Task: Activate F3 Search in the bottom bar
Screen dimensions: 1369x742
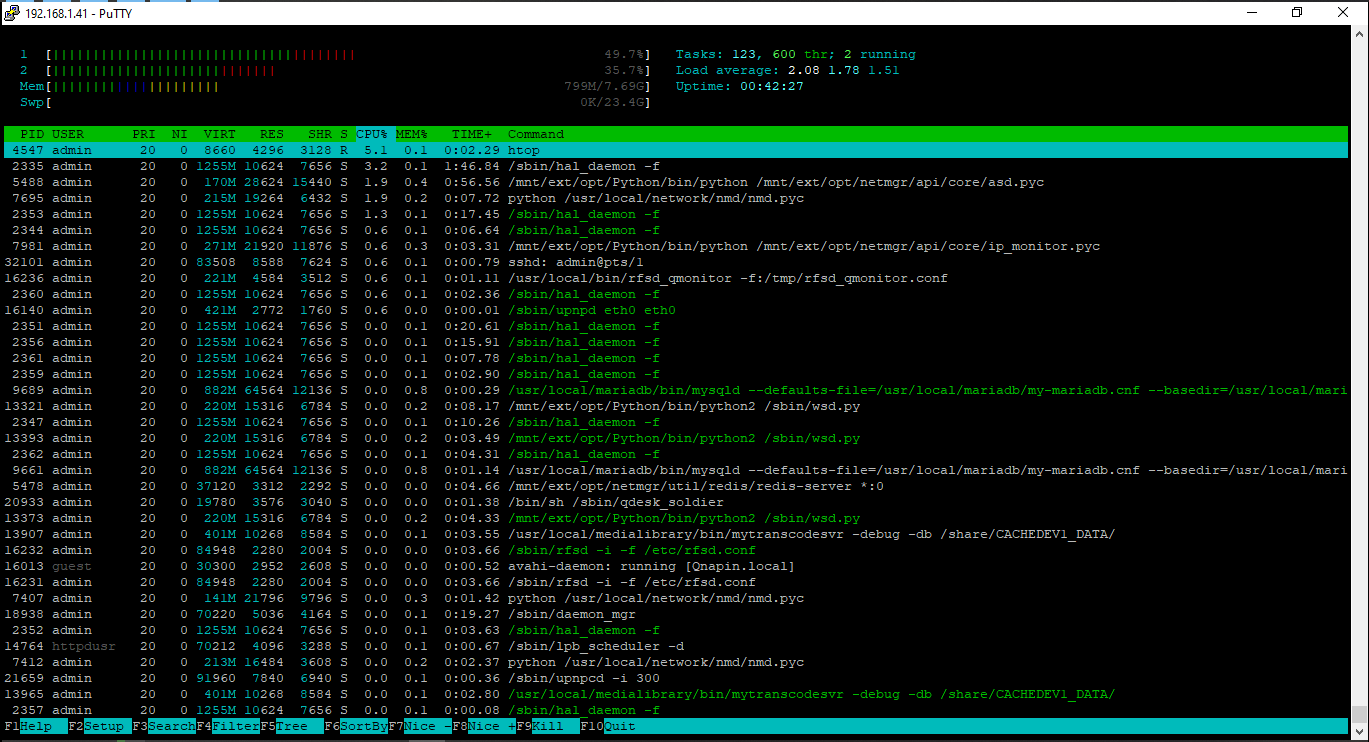Action: (171, 726)
